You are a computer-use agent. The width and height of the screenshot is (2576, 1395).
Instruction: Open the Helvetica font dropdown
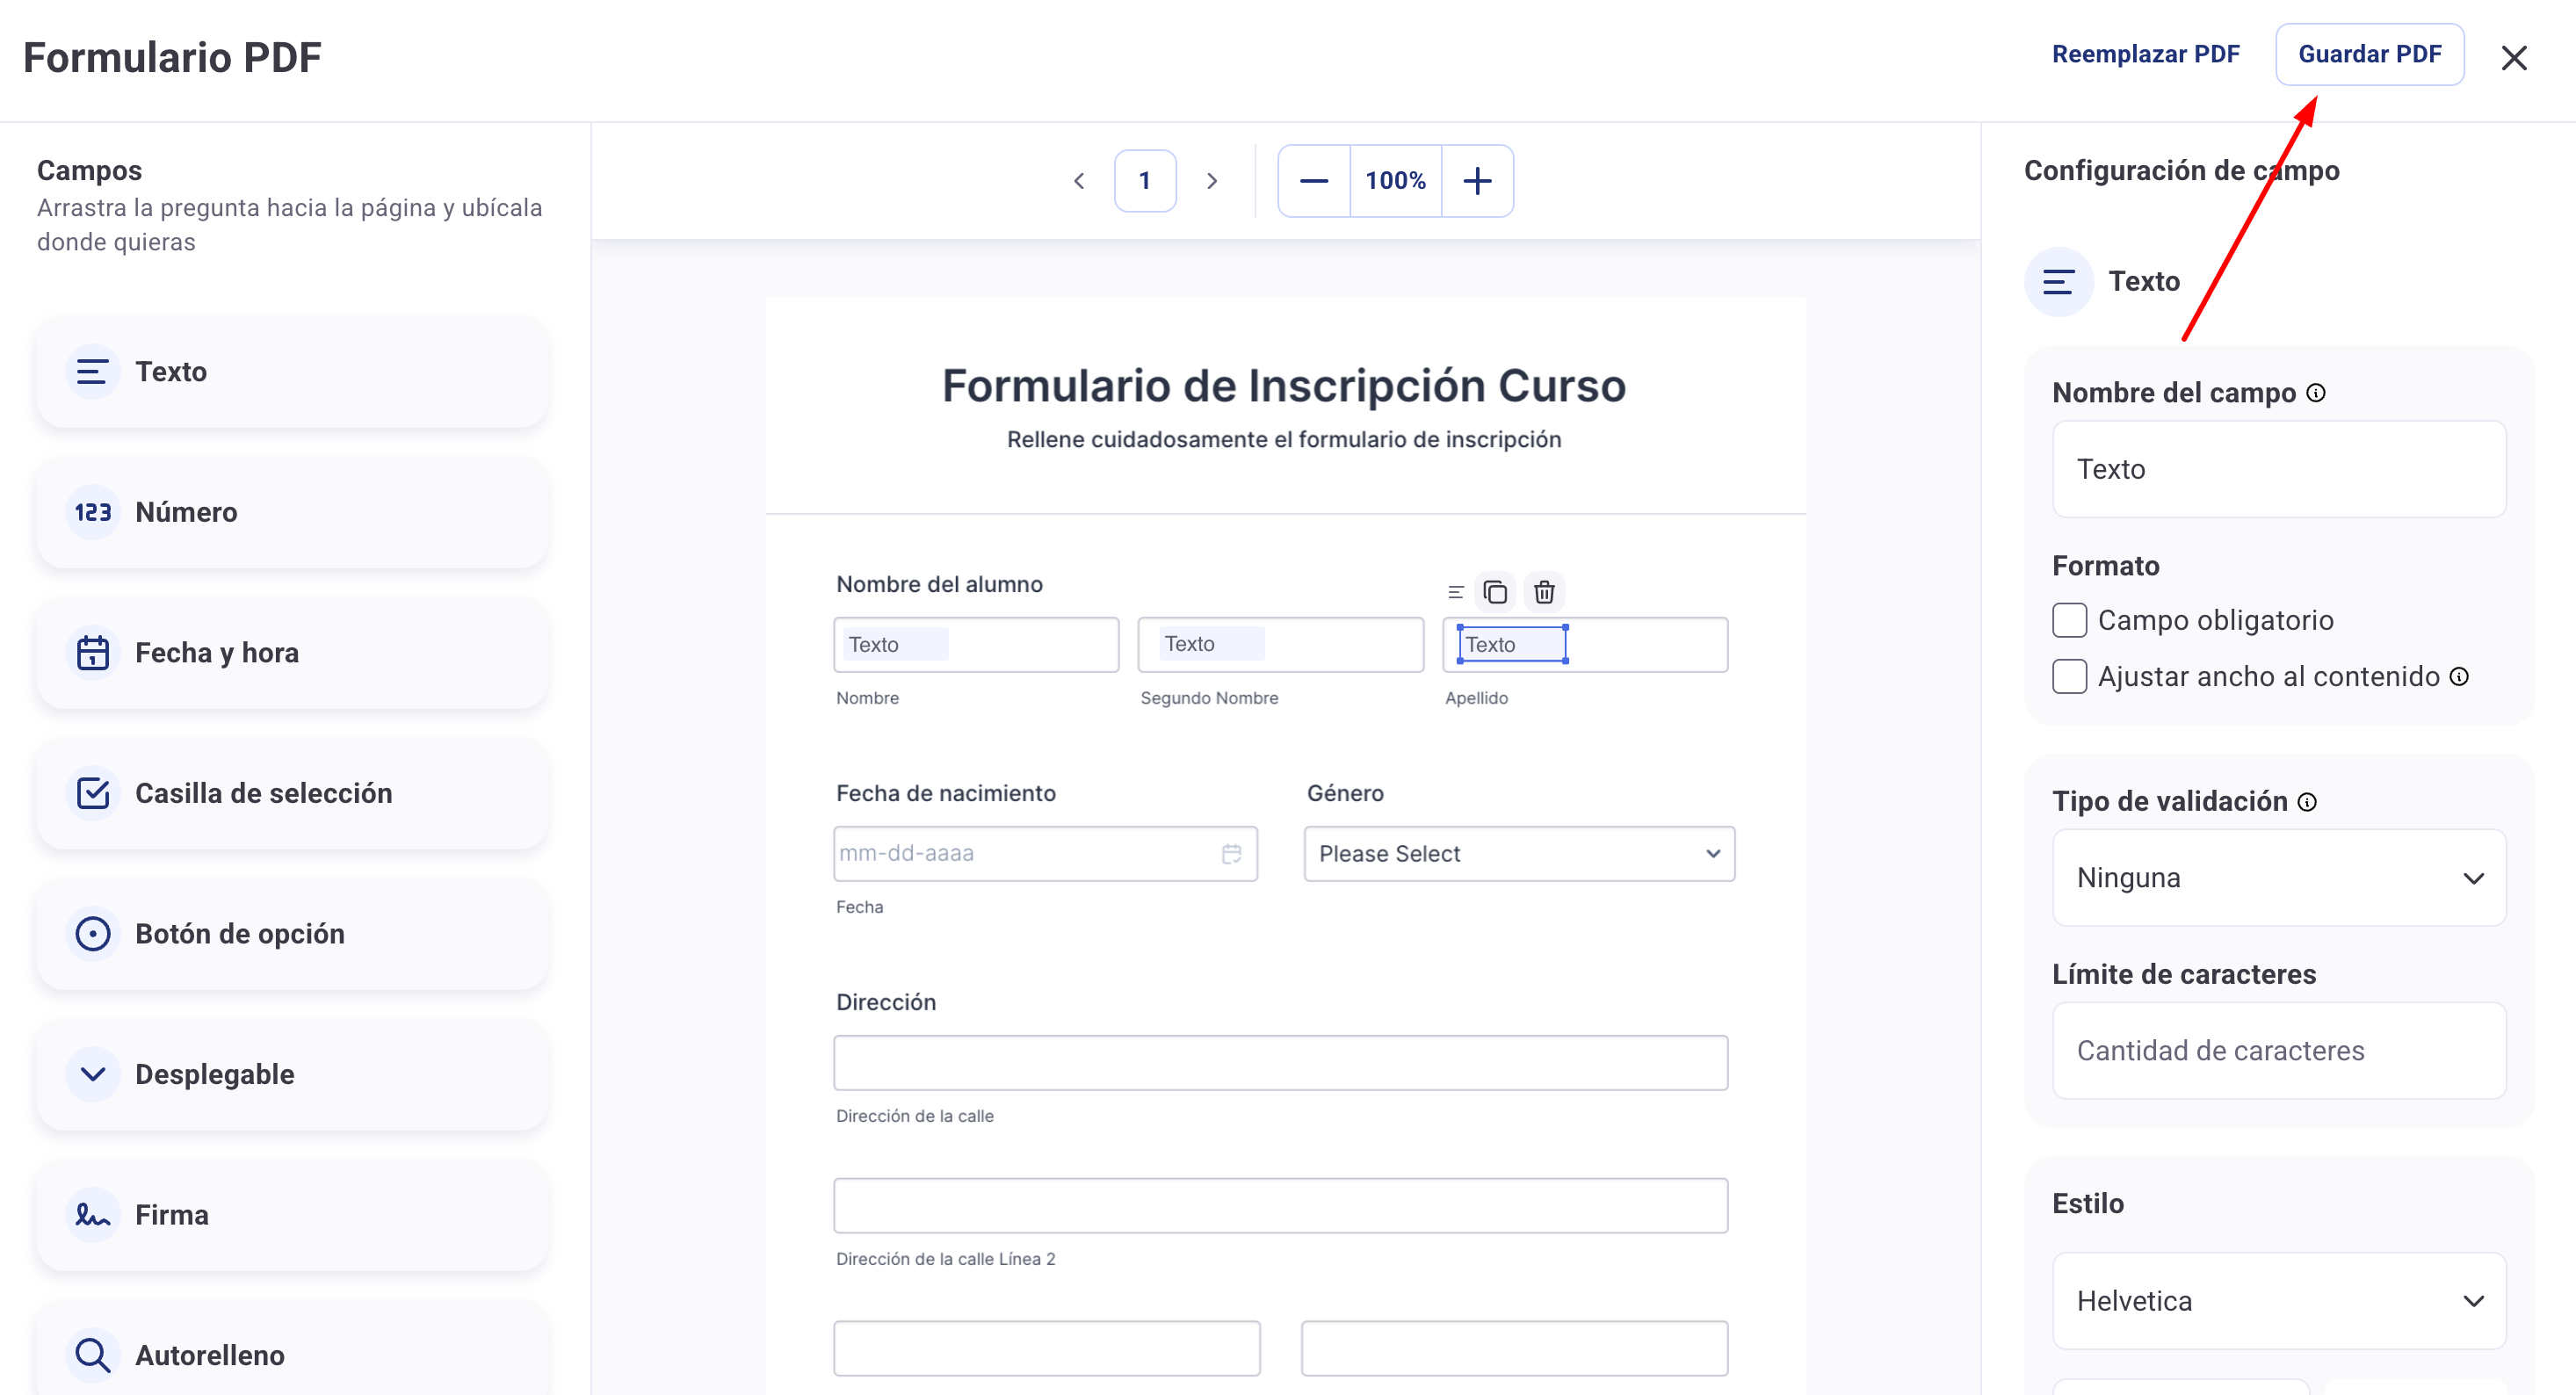(2279, 1301)
